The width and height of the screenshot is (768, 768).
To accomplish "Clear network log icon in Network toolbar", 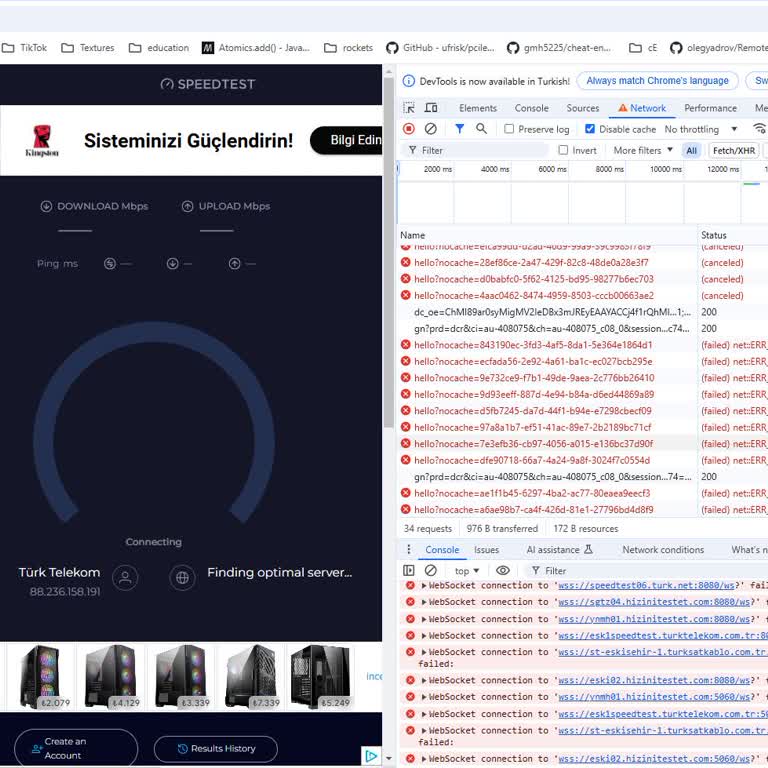I will 431,129.
